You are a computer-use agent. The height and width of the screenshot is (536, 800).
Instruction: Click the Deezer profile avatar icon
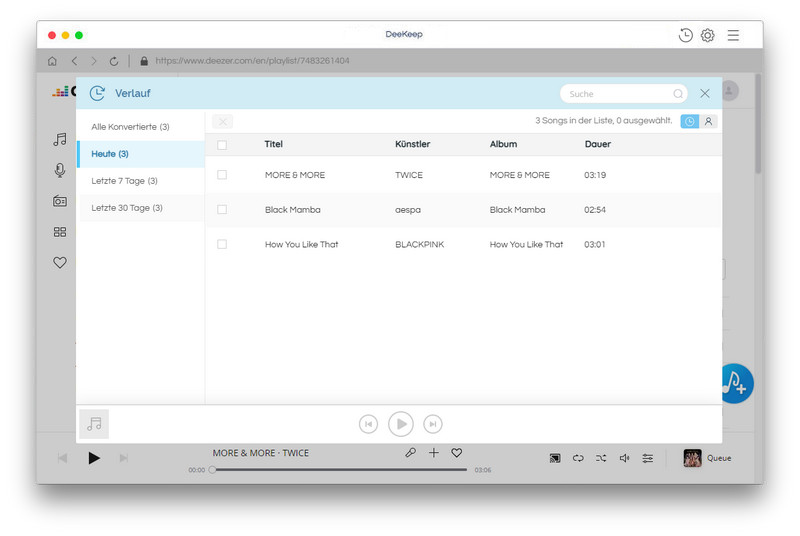pos(730,91)
